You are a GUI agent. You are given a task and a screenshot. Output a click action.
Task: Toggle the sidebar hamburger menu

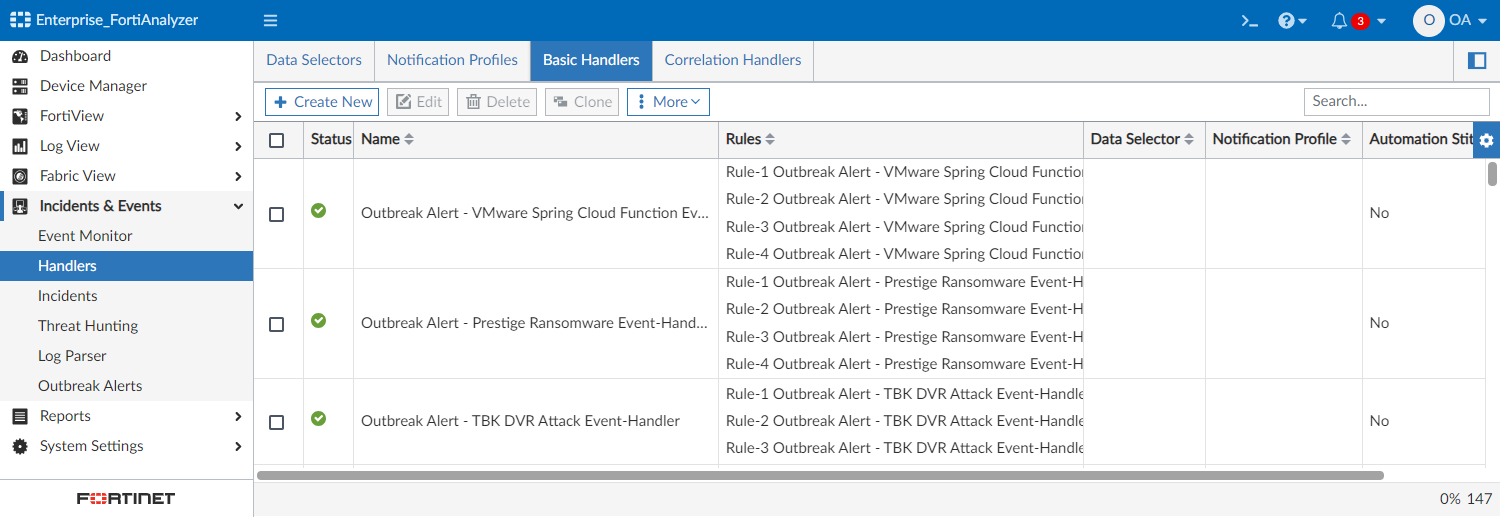click(x=270, y=21)
